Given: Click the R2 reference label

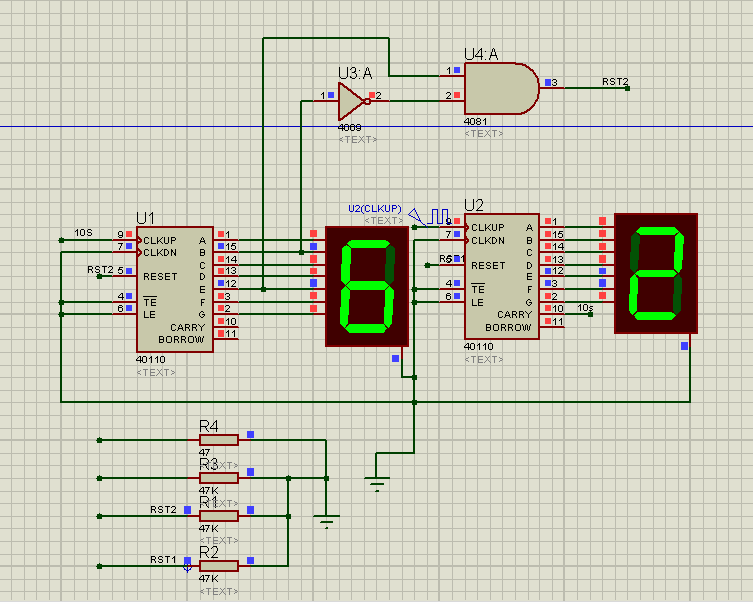Looking at the screenshot, I should [209, 552].
